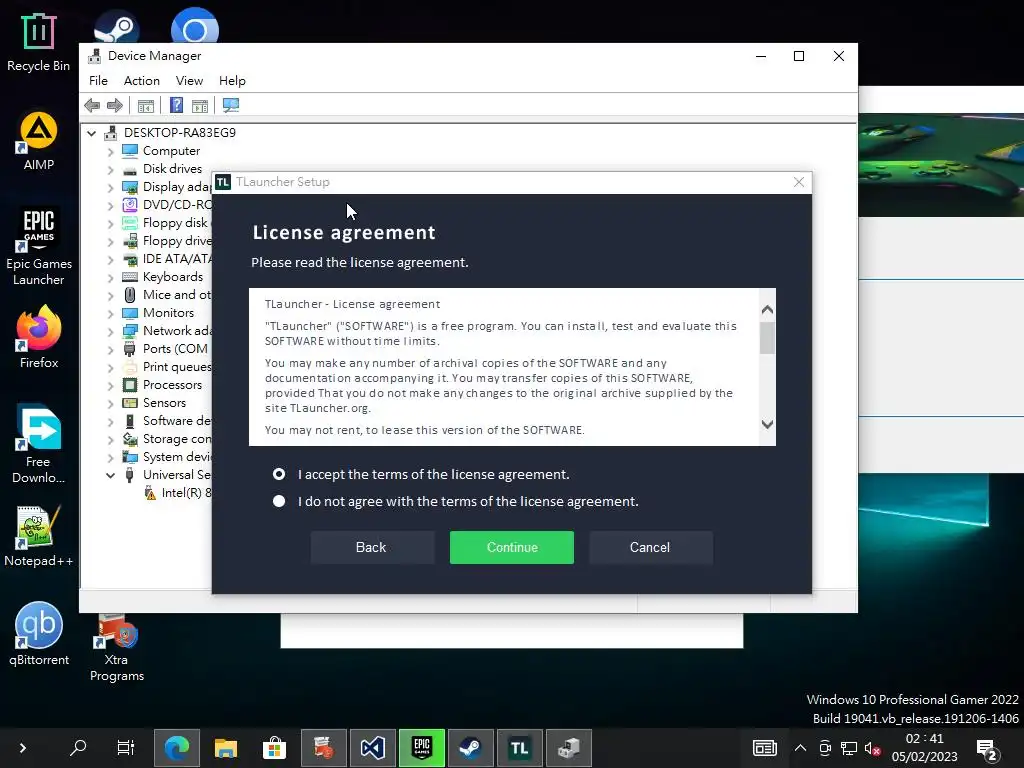Open notification center with 2 notifications
The height and width of the screenshot is (768, 1024).
pyautogui.click(x=986, y=749)
